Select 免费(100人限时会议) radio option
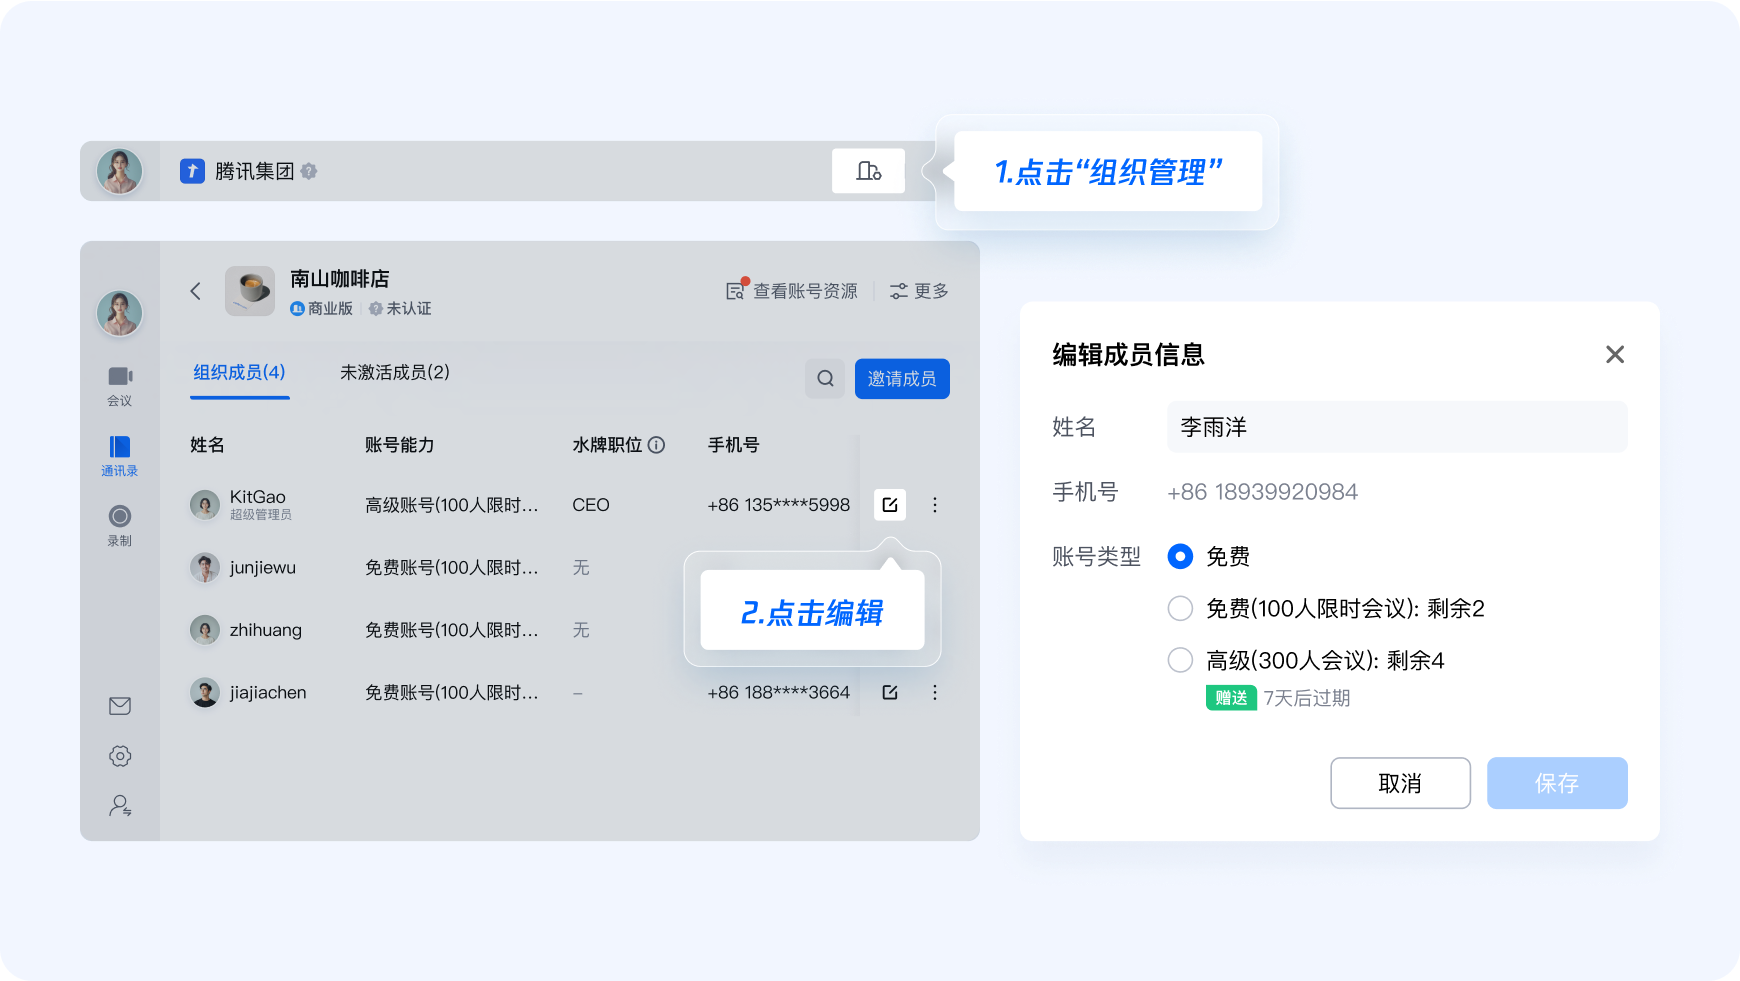The width and height of the screenshot is (1740, 981). [1180, 609]
